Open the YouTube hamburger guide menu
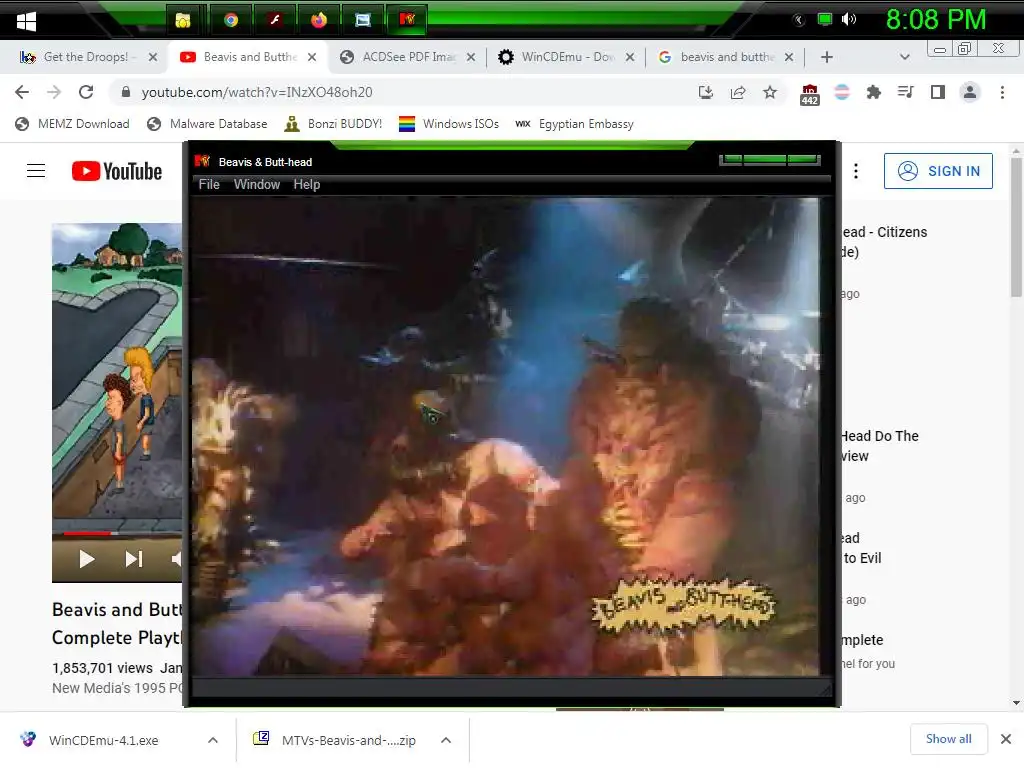The image size is (1024, 768). (36, 171)
